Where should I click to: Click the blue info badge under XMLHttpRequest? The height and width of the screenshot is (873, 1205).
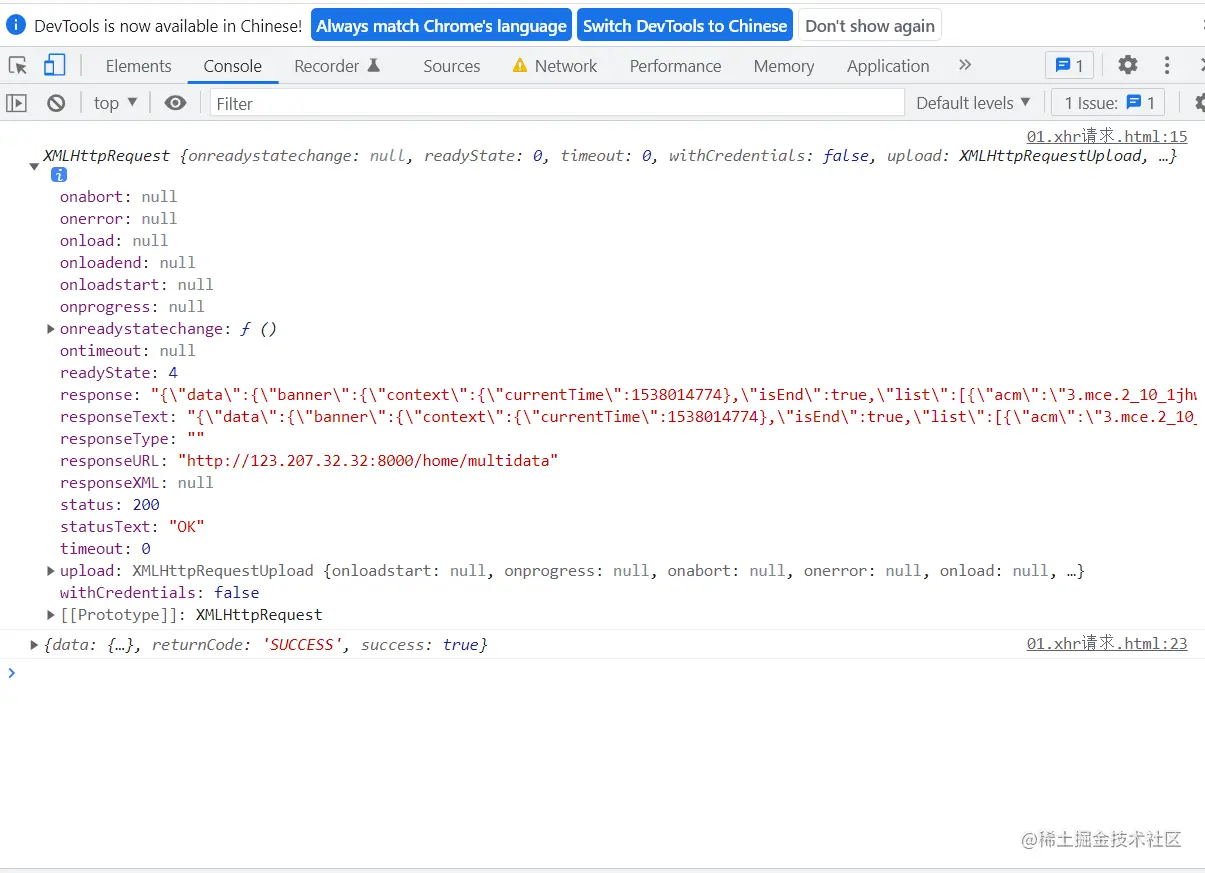coord(59,174)
